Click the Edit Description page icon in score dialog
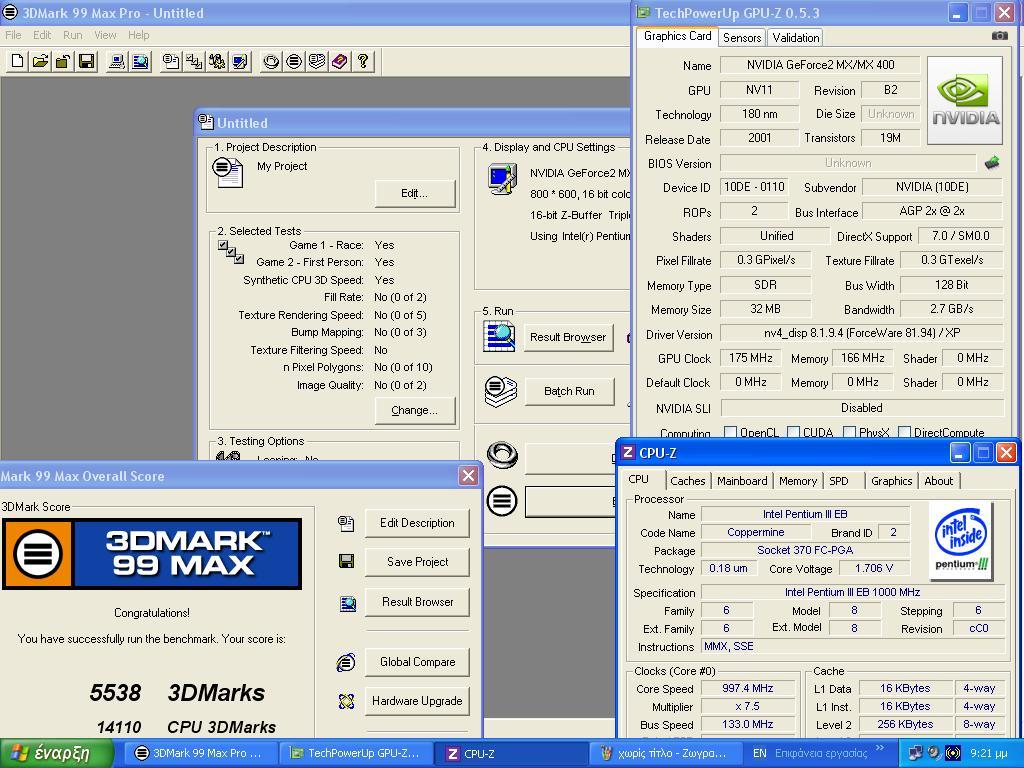The width and height of the screenshot is (1024, 768). pyautogui.click(x=346, y=522)
